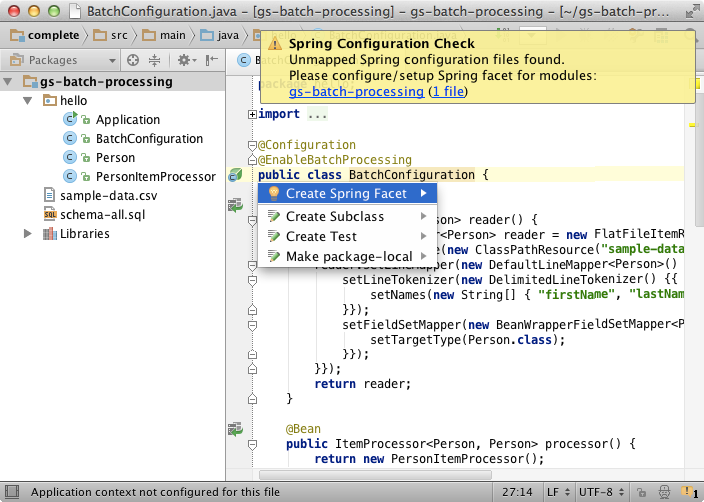The image size is (704, 502).
Task: Expand the folded import block
Action: pos(252,114)
